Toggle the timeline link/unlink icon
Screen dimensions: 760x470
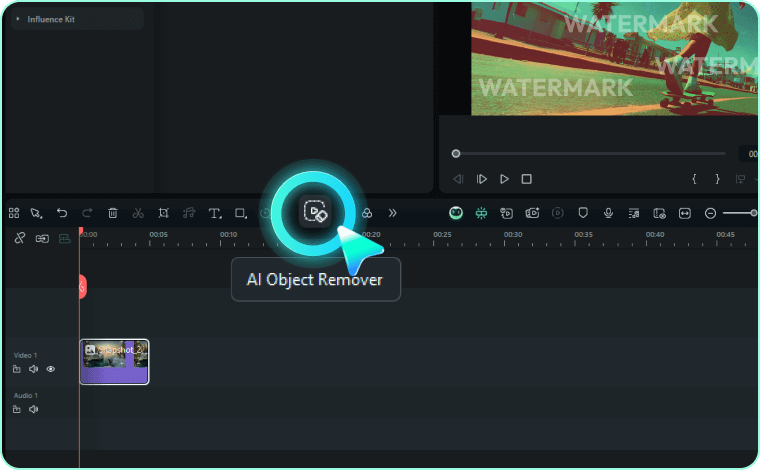18,238
